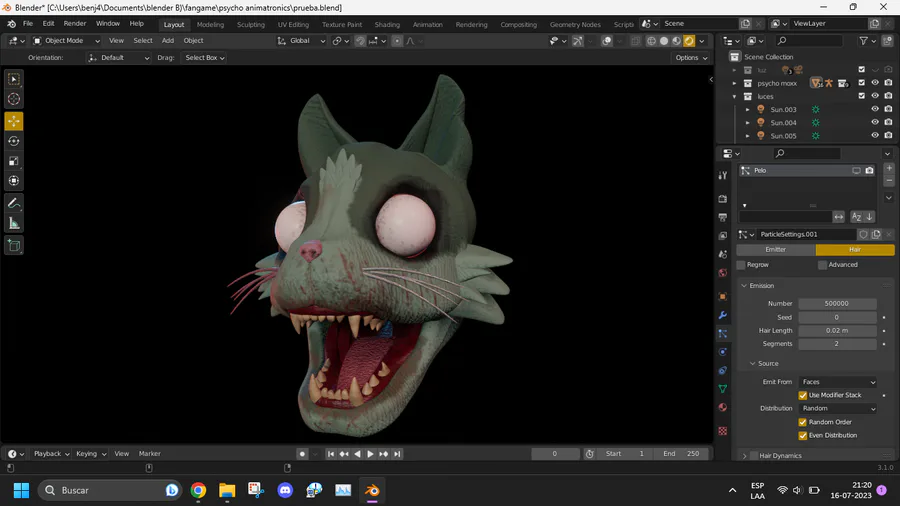The image size is (900, 506).
Task: Select the Rotate tool
Action: (14, 141)
